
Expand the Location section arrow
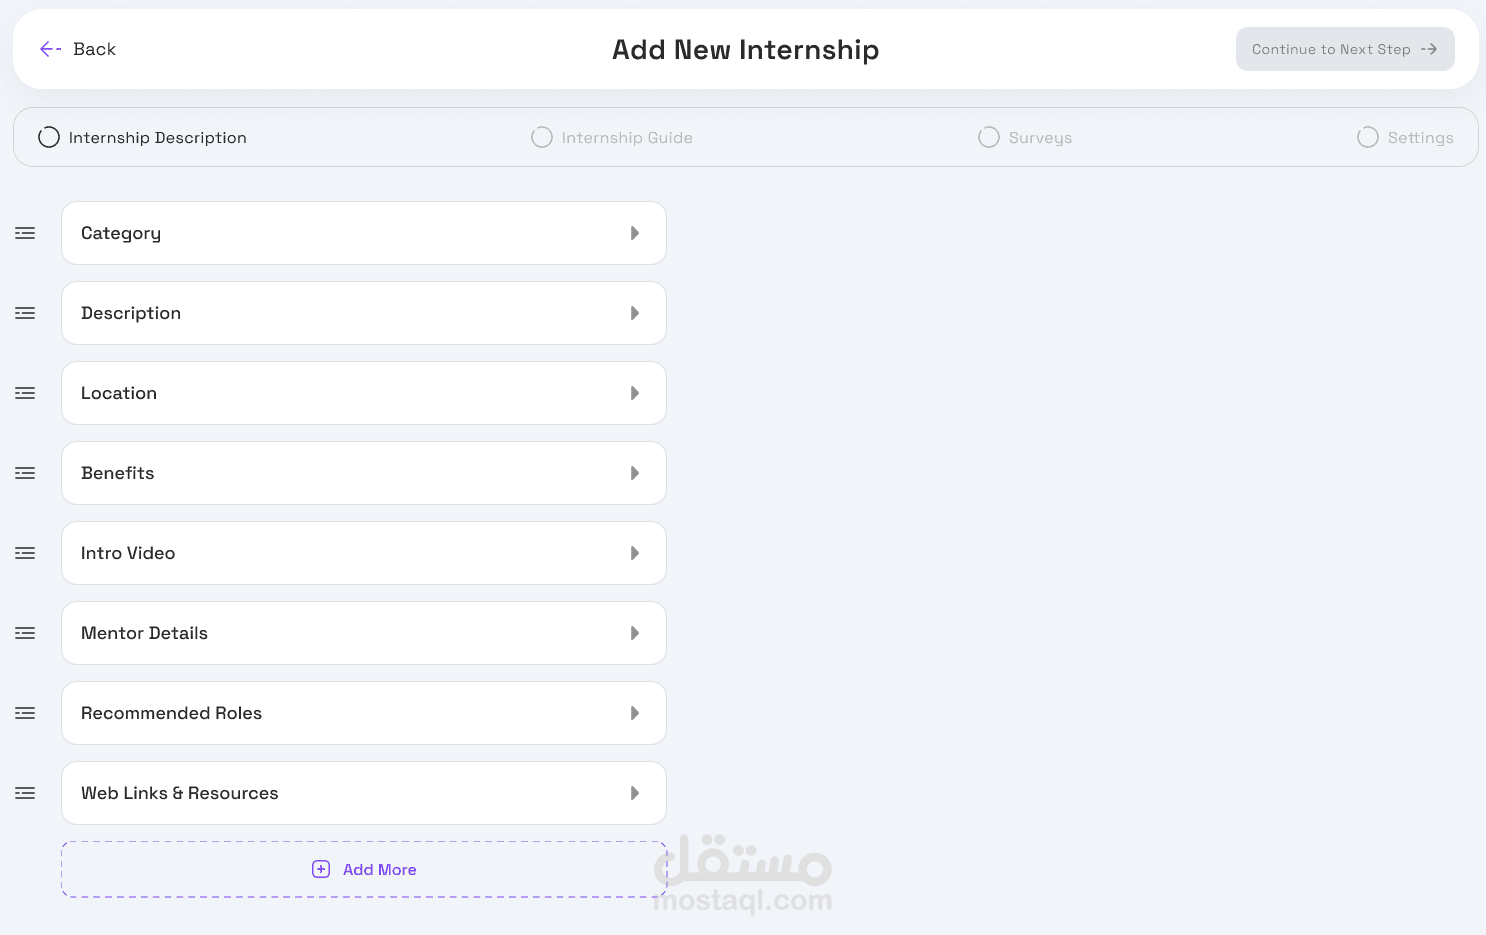click(x=635, y=393)
